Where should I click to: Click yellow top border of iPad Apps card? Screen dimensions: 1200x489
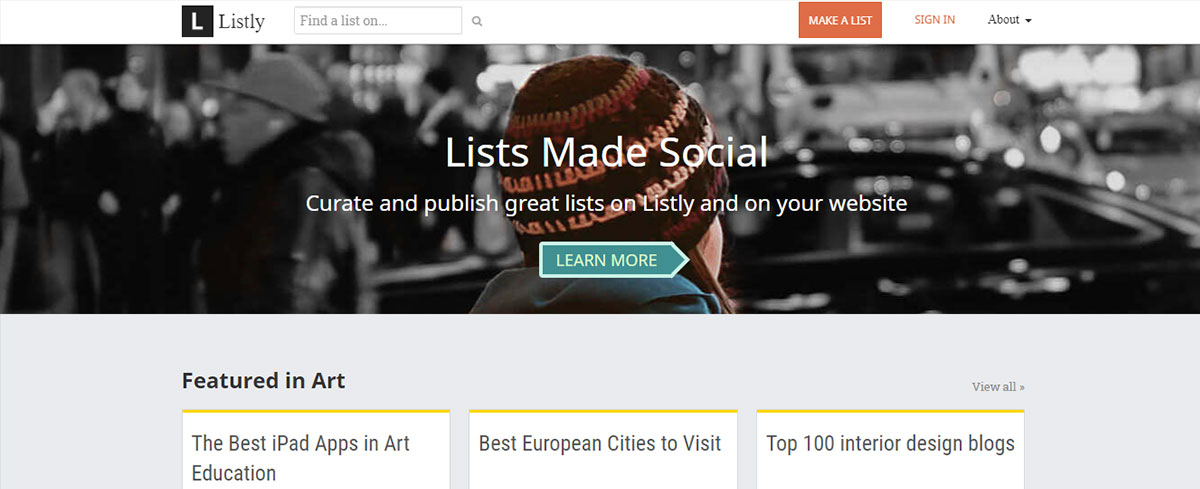click(316, 410)
